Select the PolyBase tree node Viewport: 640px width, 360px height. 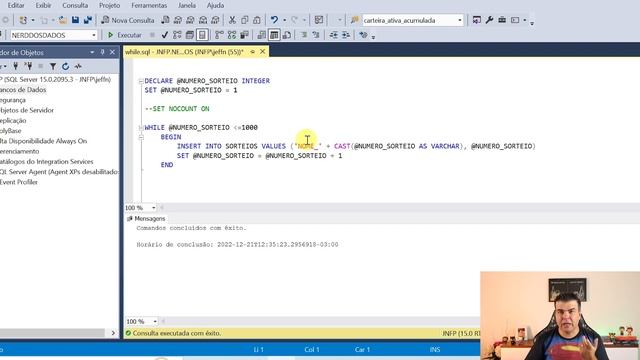coord(11,131)
